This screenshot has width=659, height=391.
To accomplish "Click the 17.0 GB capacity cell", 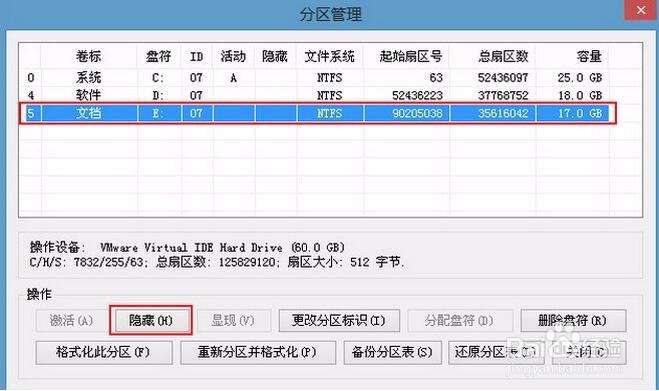I will [x=580, y=113].
